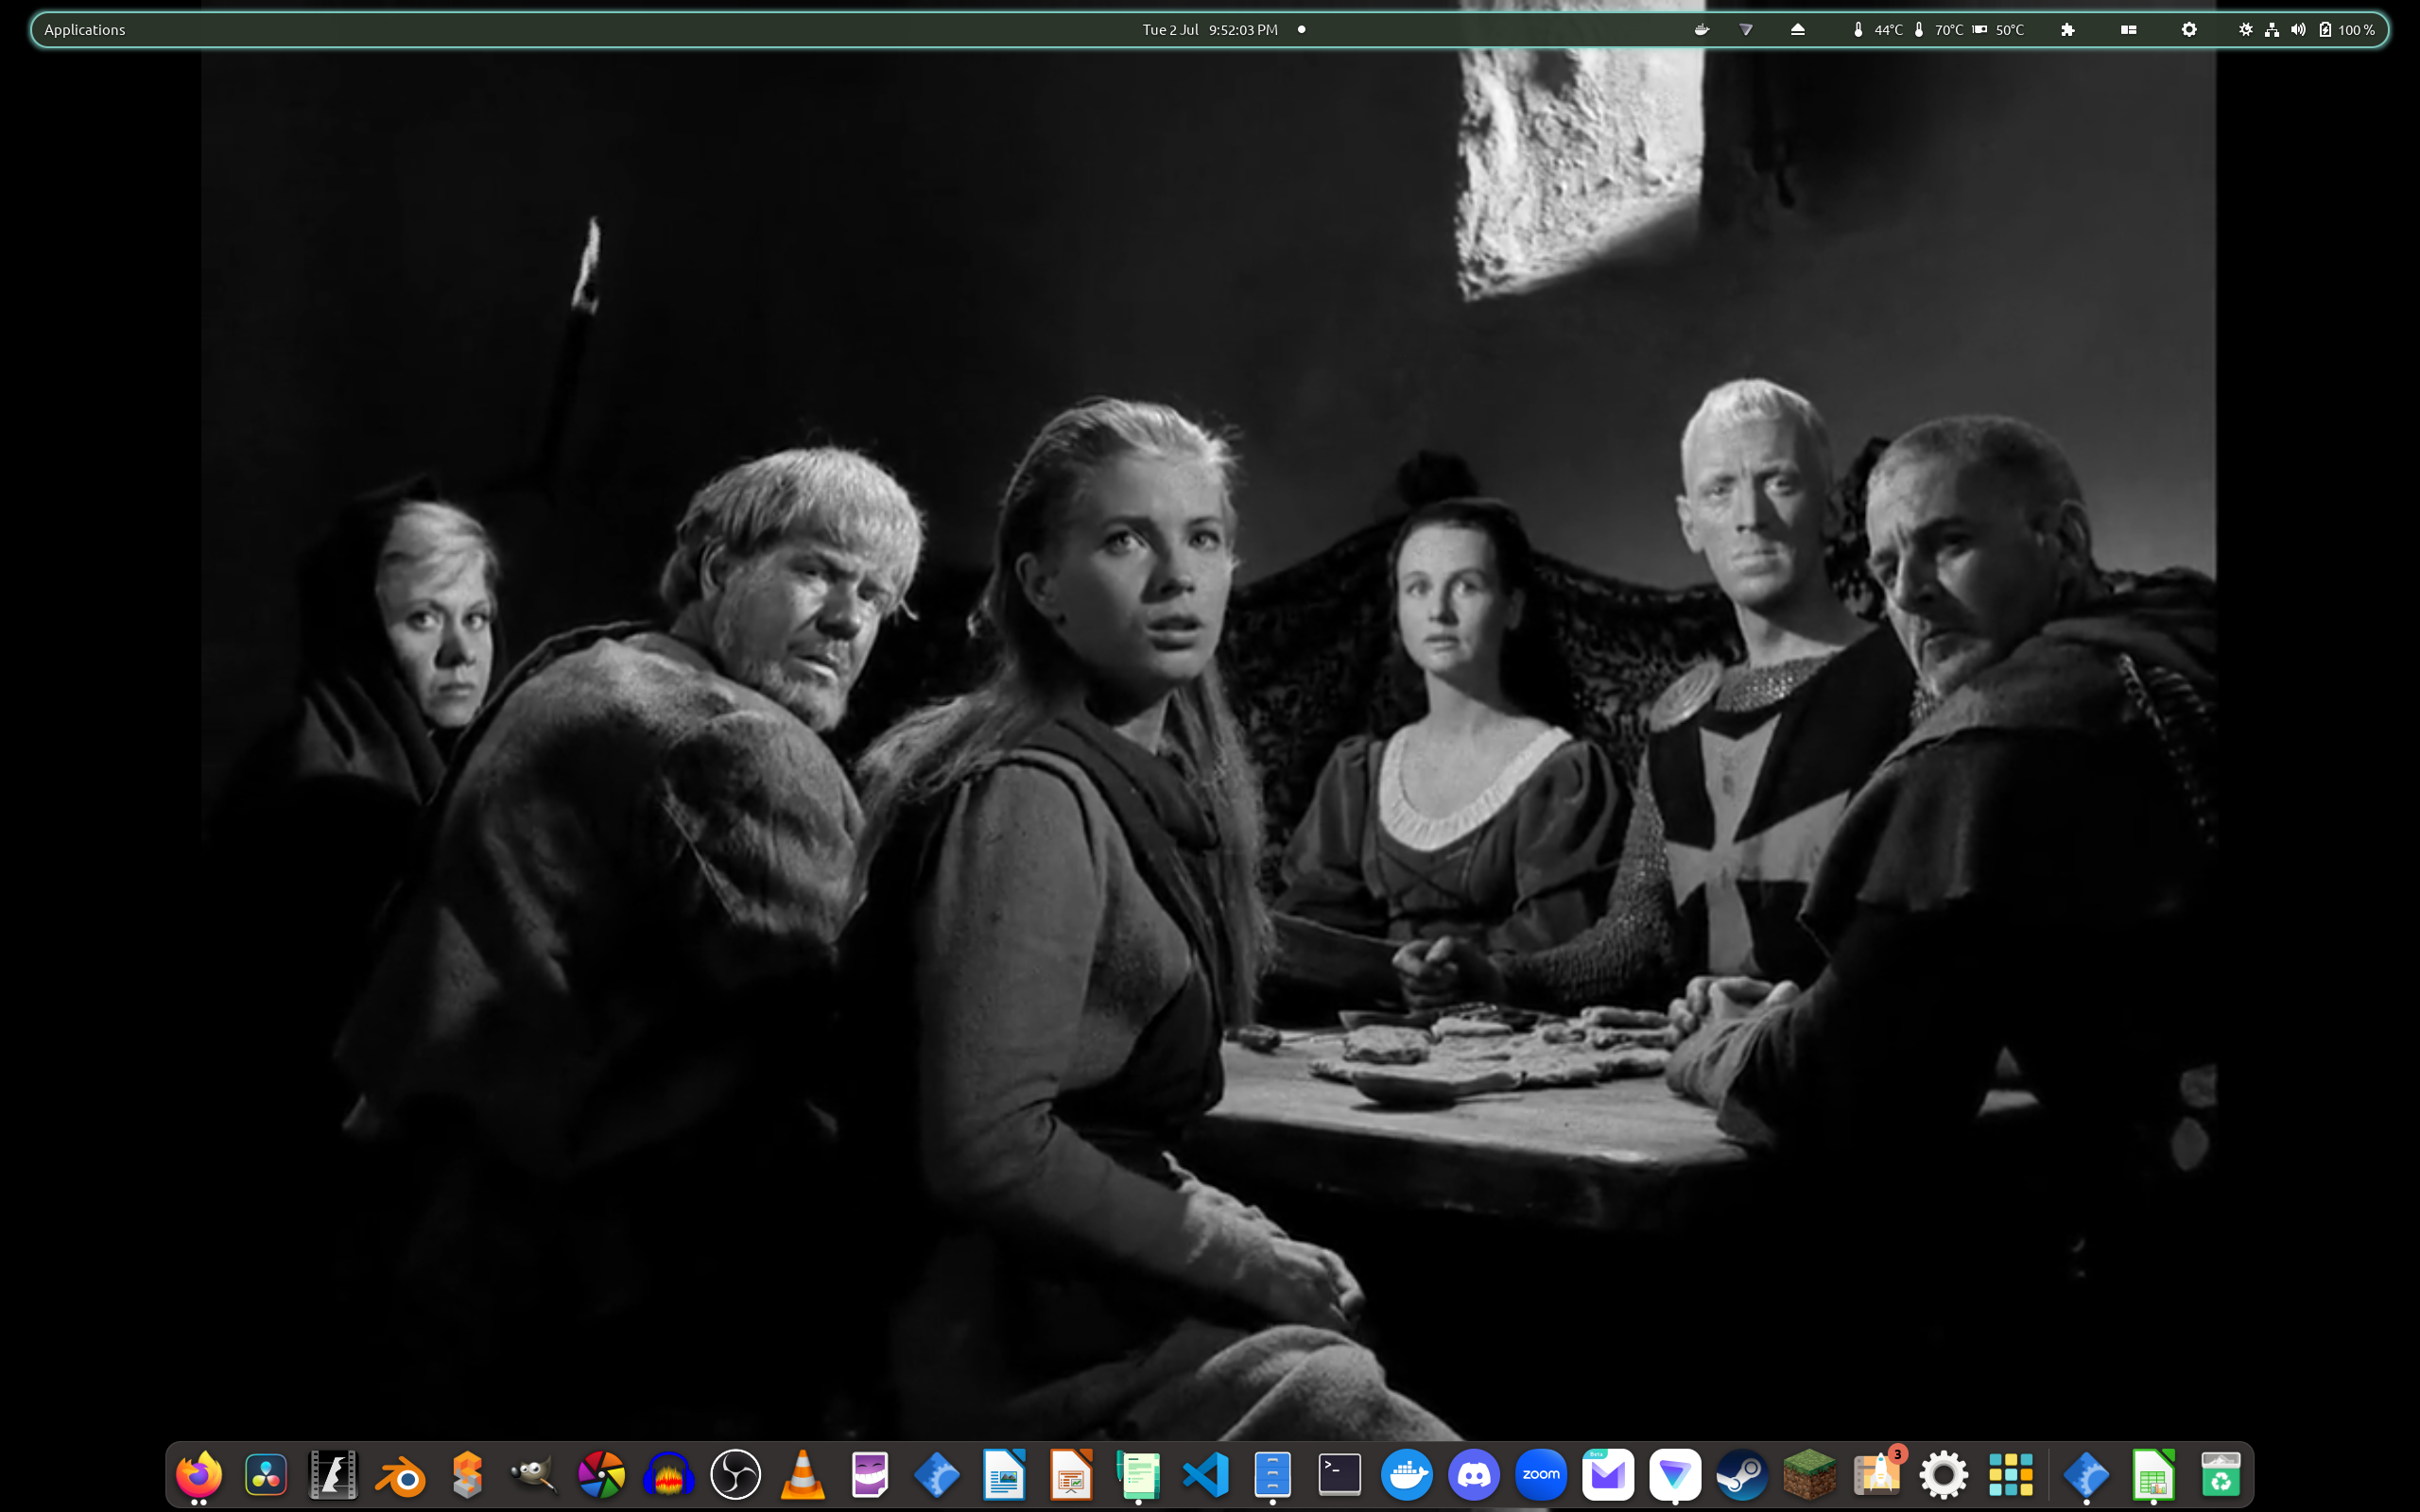Click the 50°C GPU temperature reading
This screenshot has width=2420, height=1512.
(1998, 30)
